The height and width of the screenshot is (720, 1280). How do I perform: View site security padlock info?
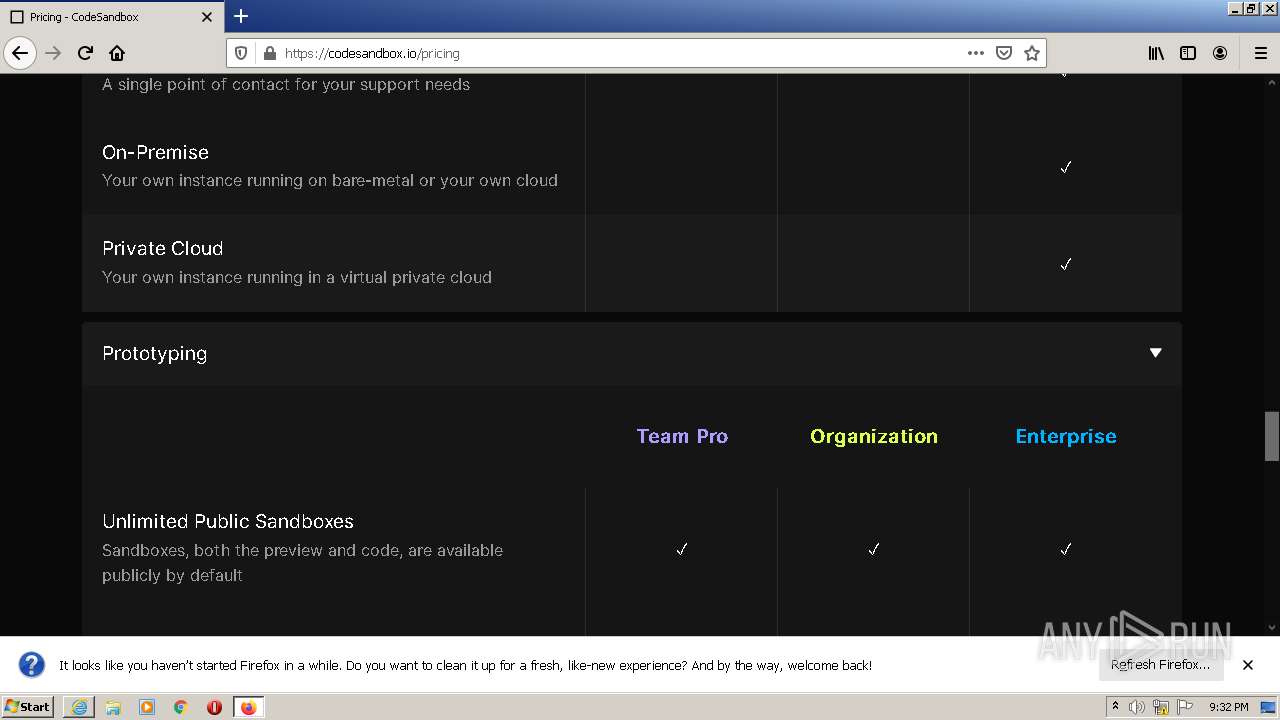click(268, 53)
